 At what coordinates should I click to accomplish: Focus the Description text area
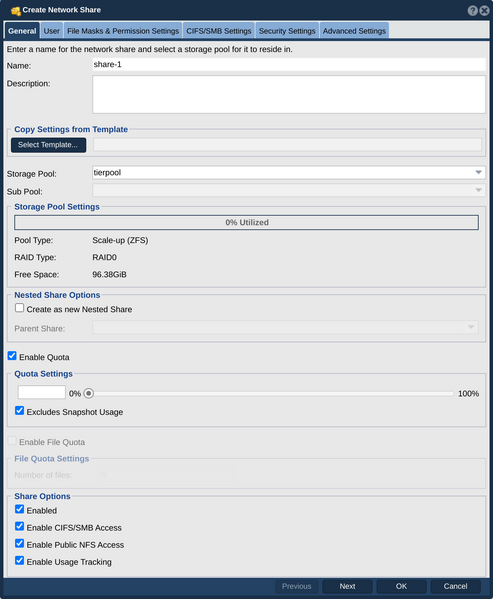point(289,94)
